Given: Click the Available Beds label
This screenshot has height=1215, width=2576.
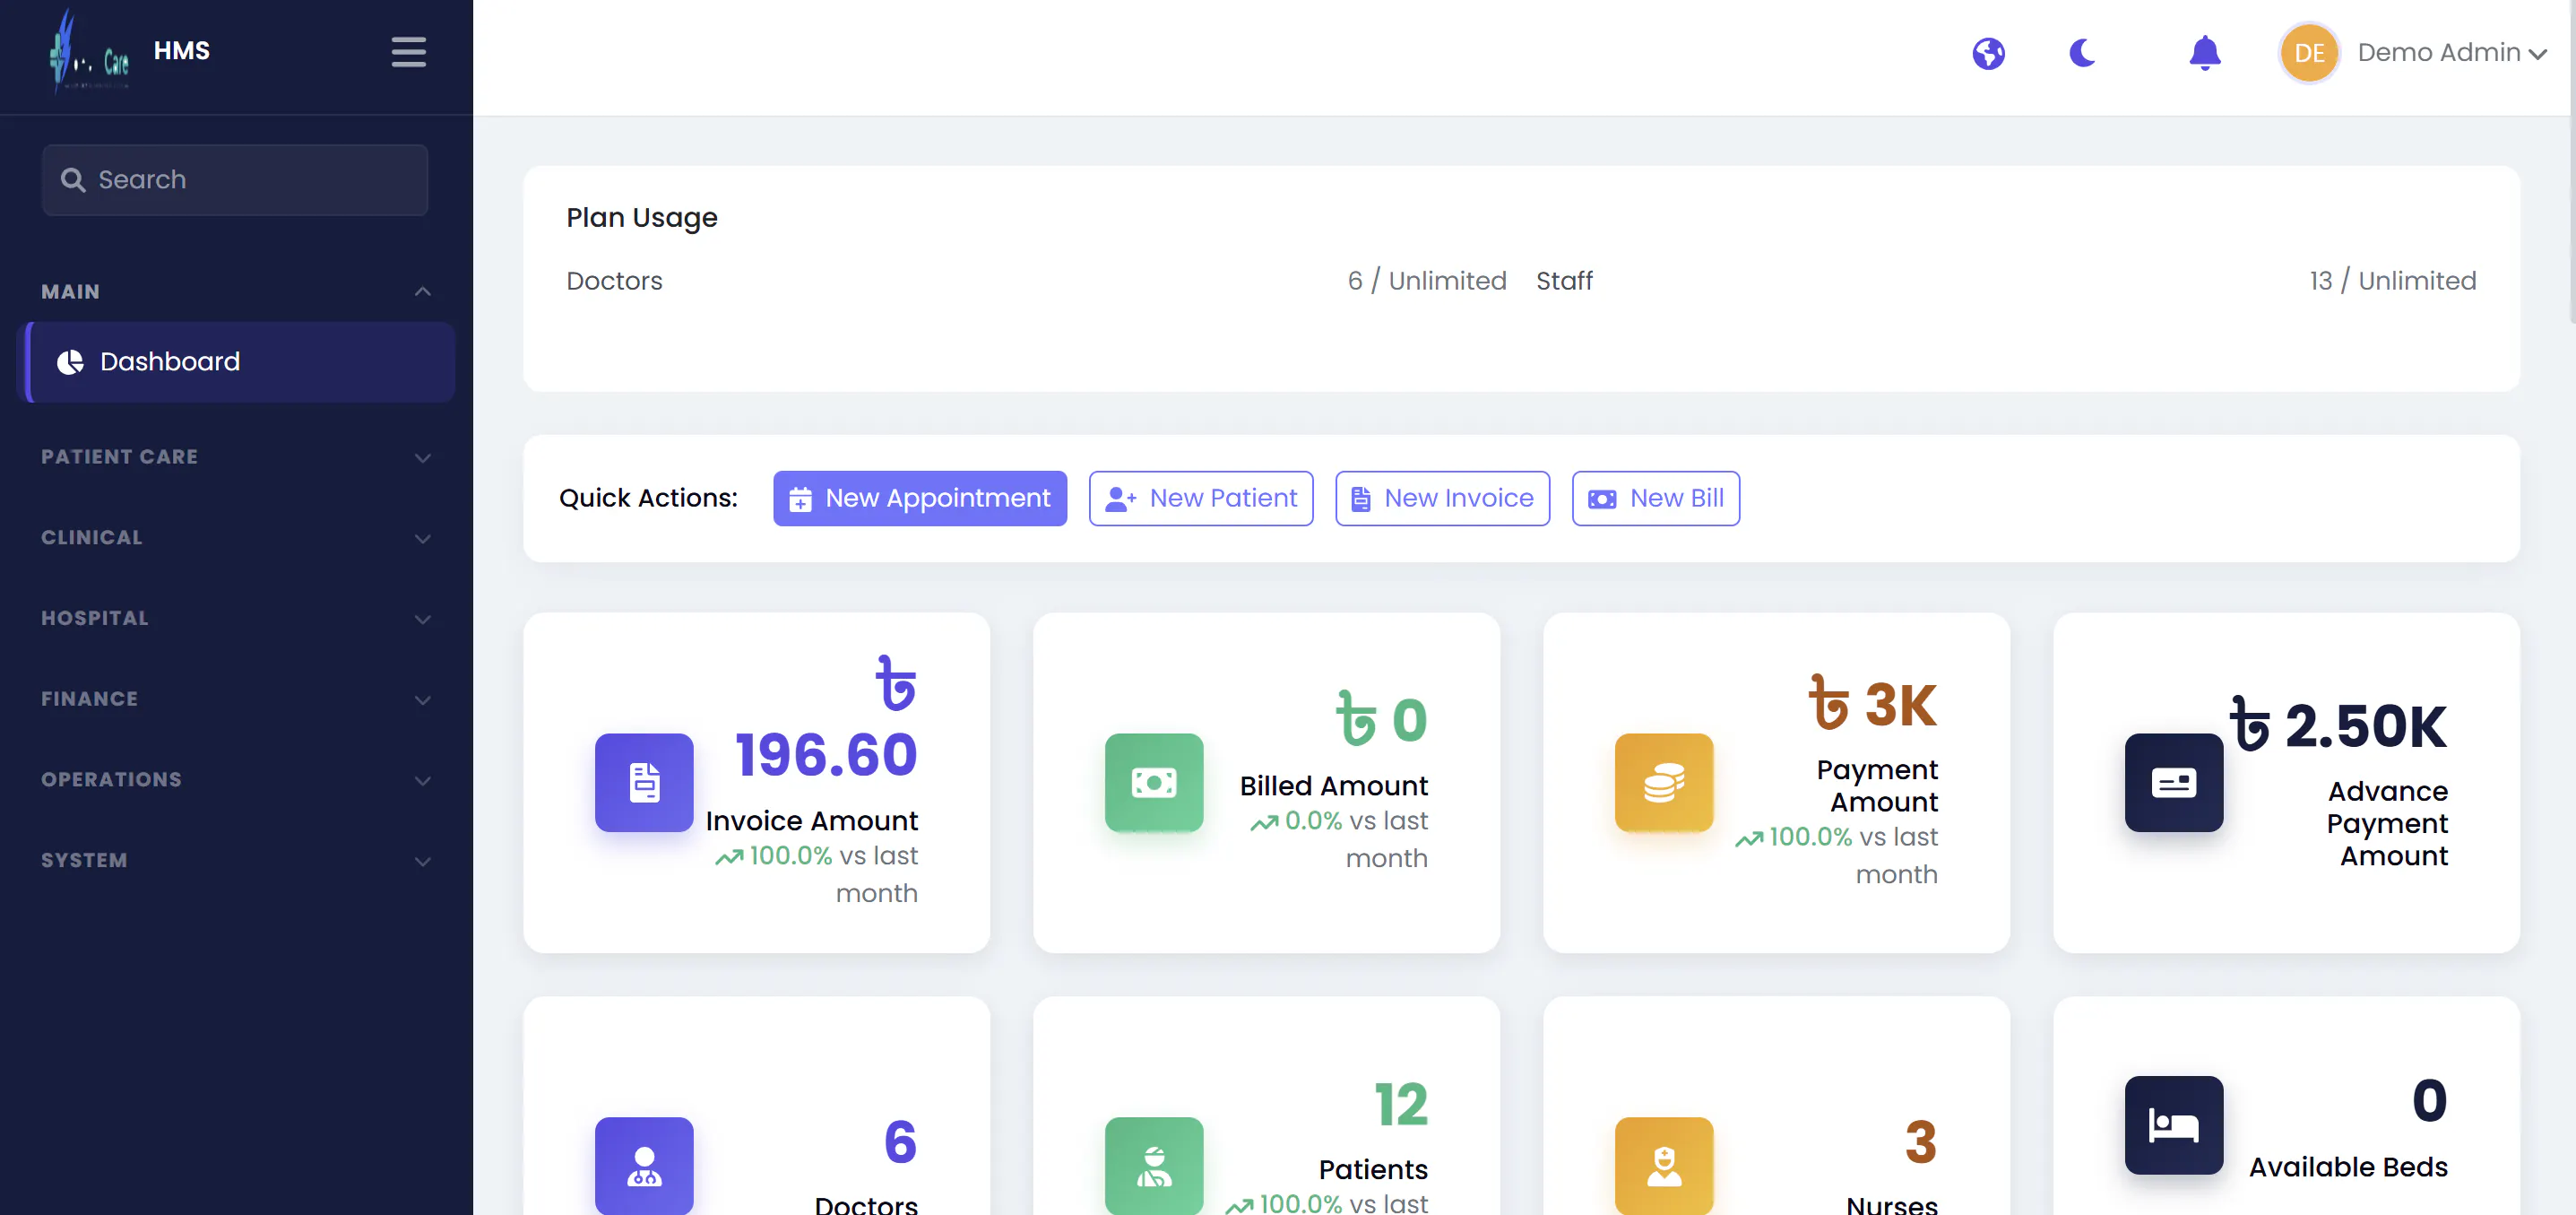Looking at the screenshot, I should [2348, 1167].
